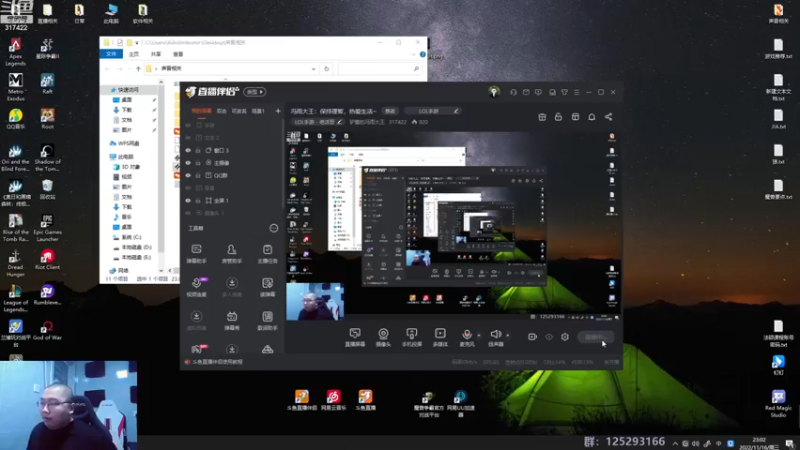Click the speaker (扬声器) icon

495,335
